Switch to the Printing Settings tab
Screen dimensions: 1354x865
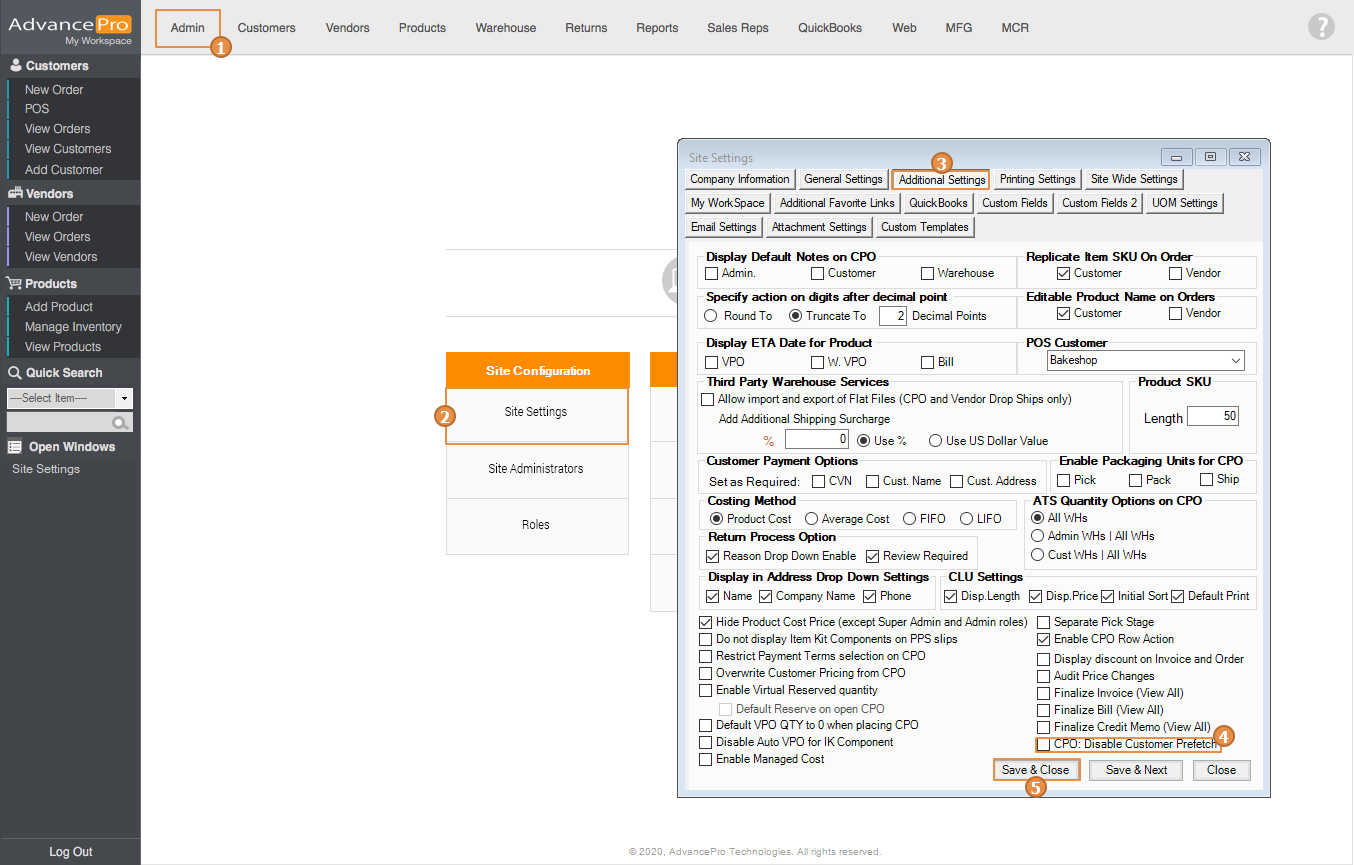[x=1037, y=179]
